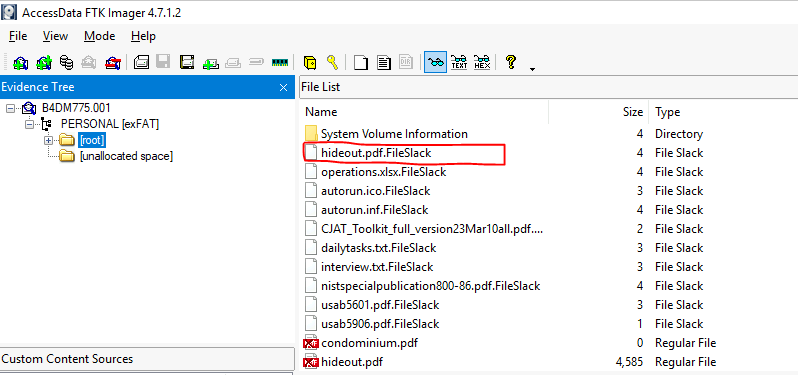Click Export Logical Image (AD1) icon
Viewport: 798px width, 375px height.
(187, 63)
